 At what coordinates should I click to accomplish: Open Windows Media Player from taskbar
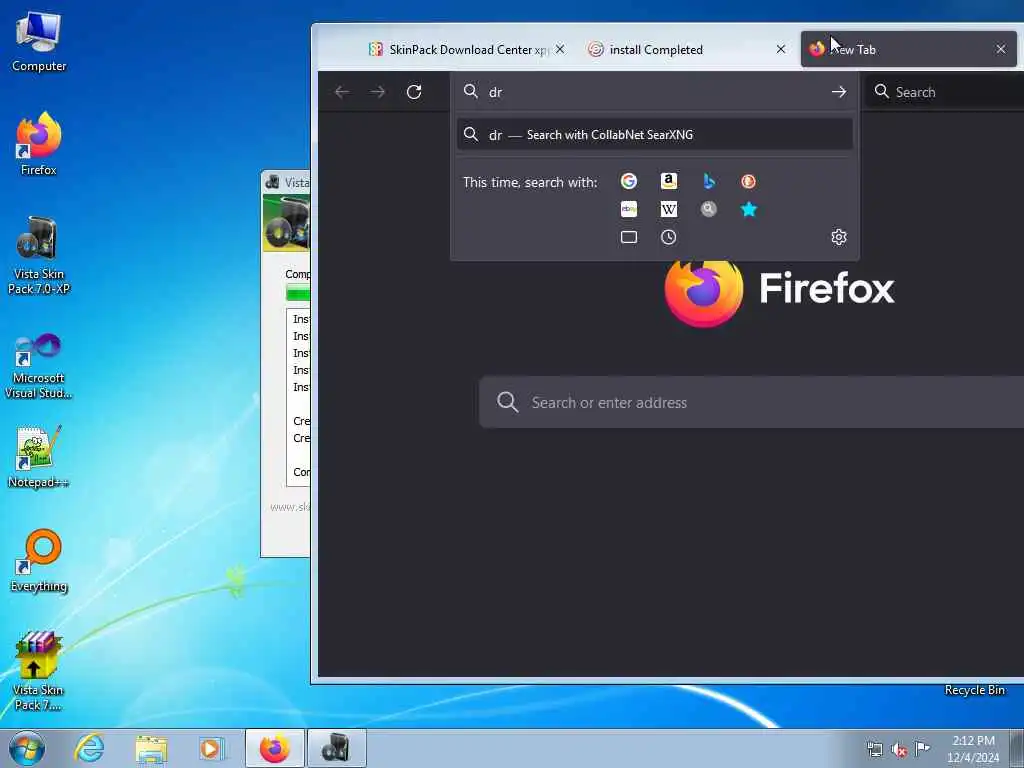pos(210,748)
